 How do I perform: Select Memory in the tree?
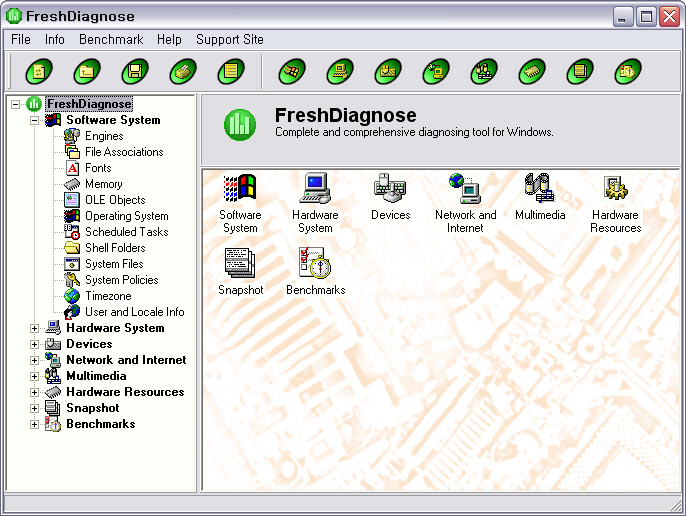tap(104, 184)
